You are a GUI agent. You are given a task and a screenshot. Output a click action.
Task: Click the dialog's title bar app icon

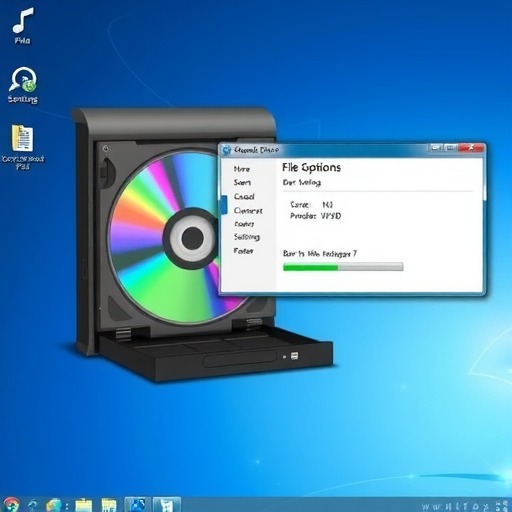tap(227, 150)
